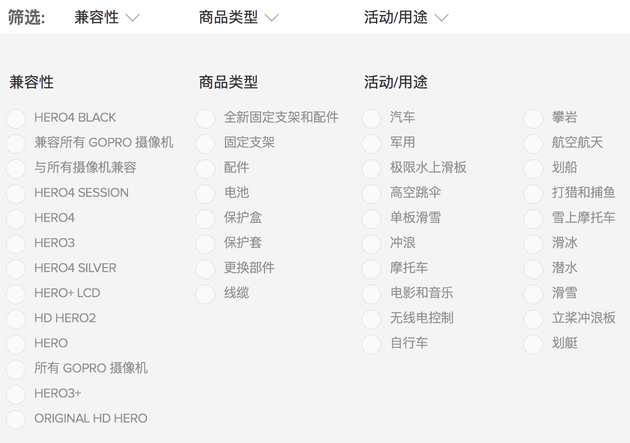Screen dimensions: 630x443
Task: Expand the 活动/用途 filter dropdown
Action: [406, 17]
